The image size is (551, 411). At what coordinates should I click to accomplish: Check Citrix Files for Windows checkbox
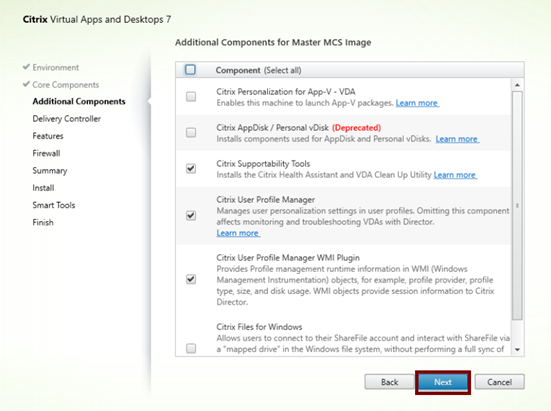pyautogui.click(x=191, y=348)
